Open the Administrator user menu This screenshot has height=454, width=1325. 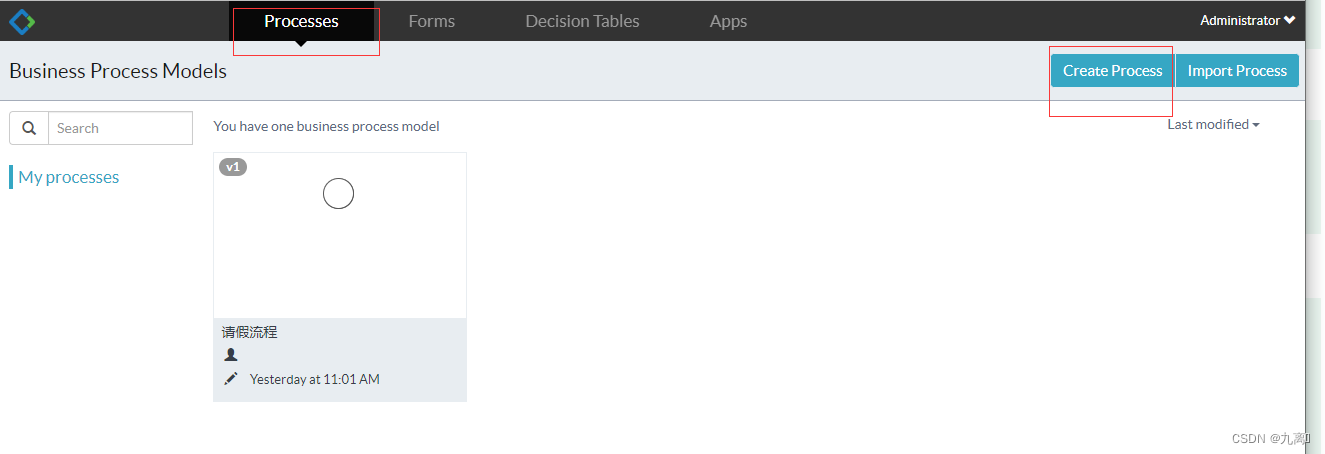[x=1246, y=20]
